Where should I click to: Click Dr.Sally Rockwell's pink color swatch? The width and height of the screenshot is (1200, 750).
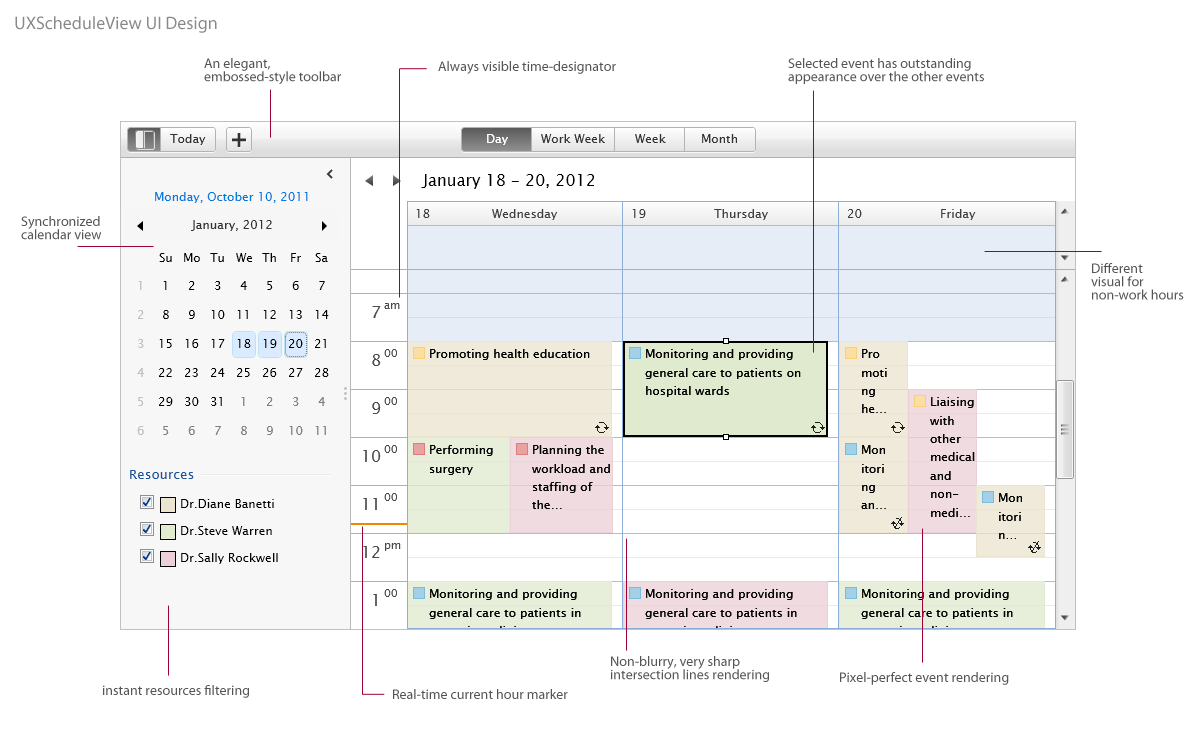(x=168, y=559)
